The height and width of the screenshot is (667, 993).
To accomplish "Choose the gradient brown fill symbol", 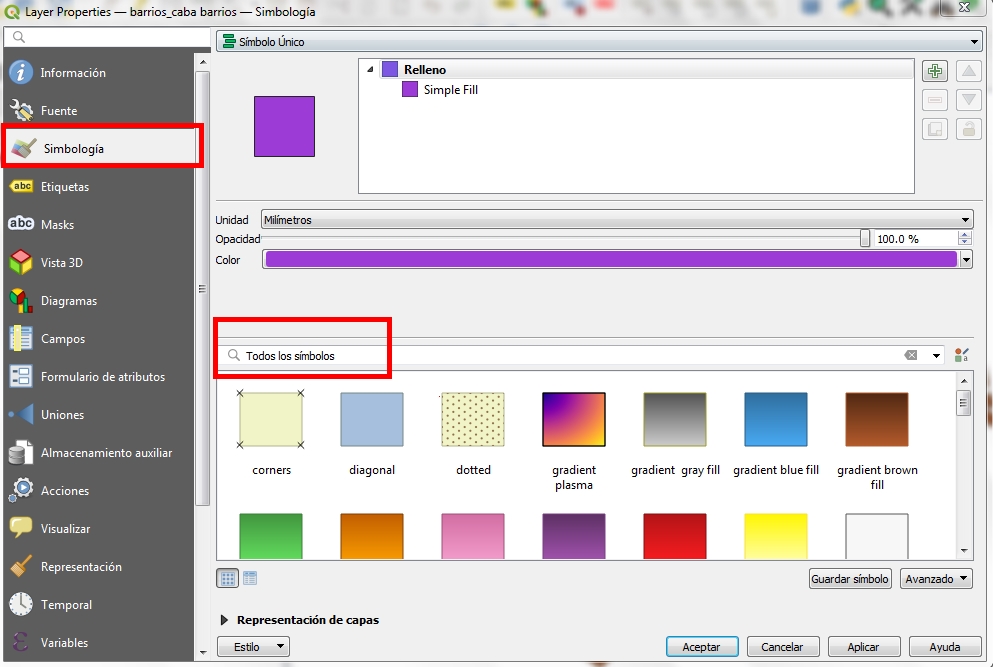I will click(x=877, y=419).
